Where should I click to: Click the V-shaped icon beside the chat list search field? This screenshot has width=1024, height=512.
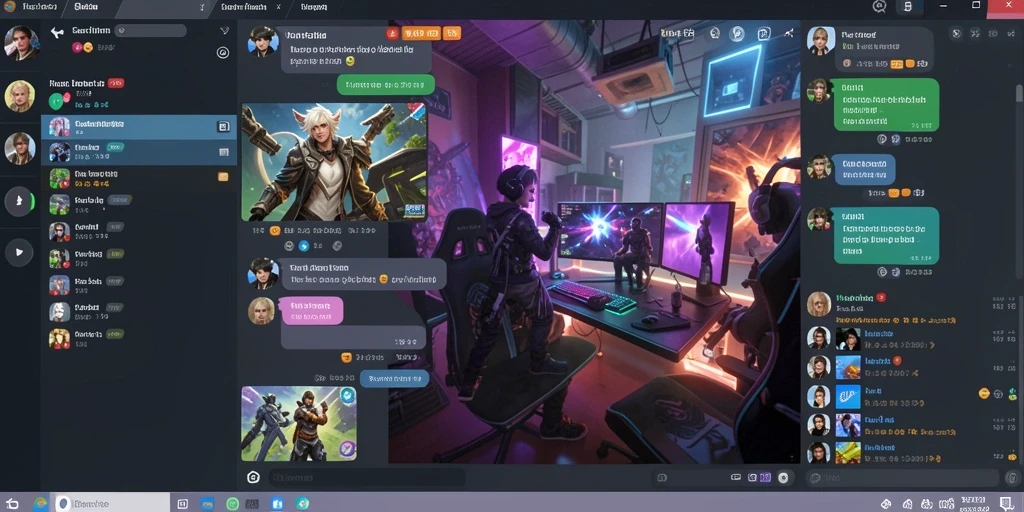point(224,31)
